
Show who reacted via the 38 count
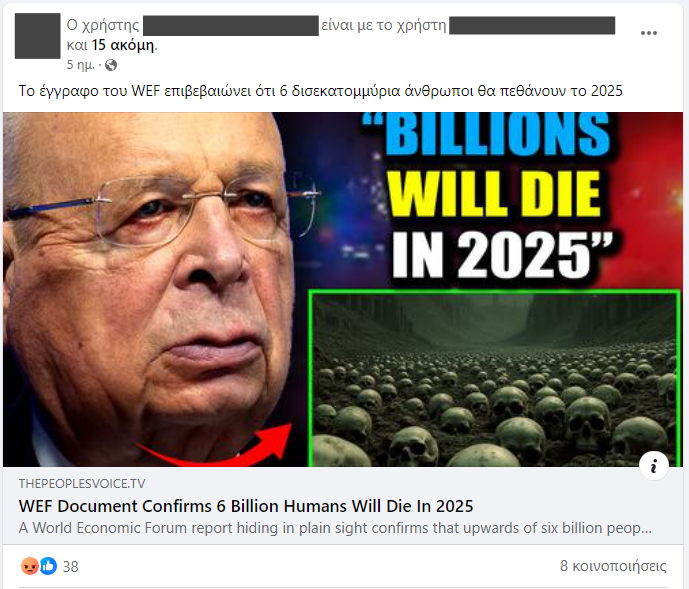[x=70, y=567]
